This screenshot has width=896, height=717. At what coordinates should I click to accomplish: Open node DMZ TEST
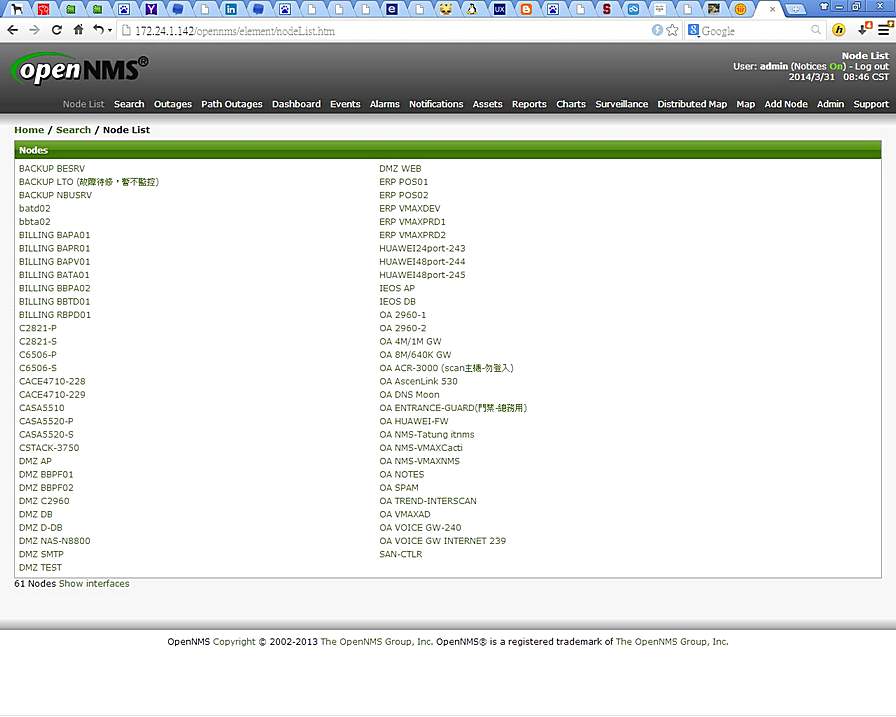click(40, 567)
